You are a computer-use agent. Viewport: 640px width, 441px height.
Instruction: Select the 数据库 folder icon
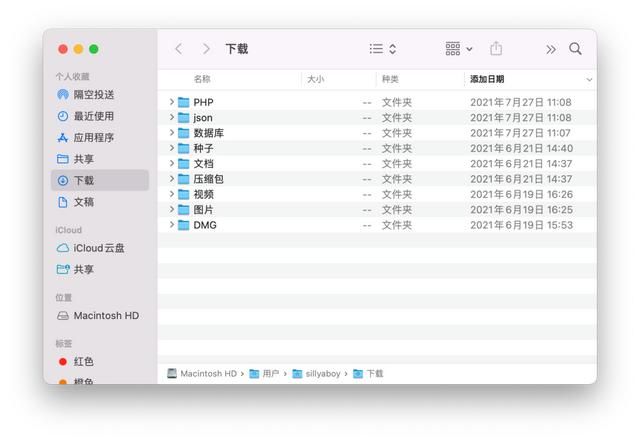pyautogui.click(x=184, y=133)
